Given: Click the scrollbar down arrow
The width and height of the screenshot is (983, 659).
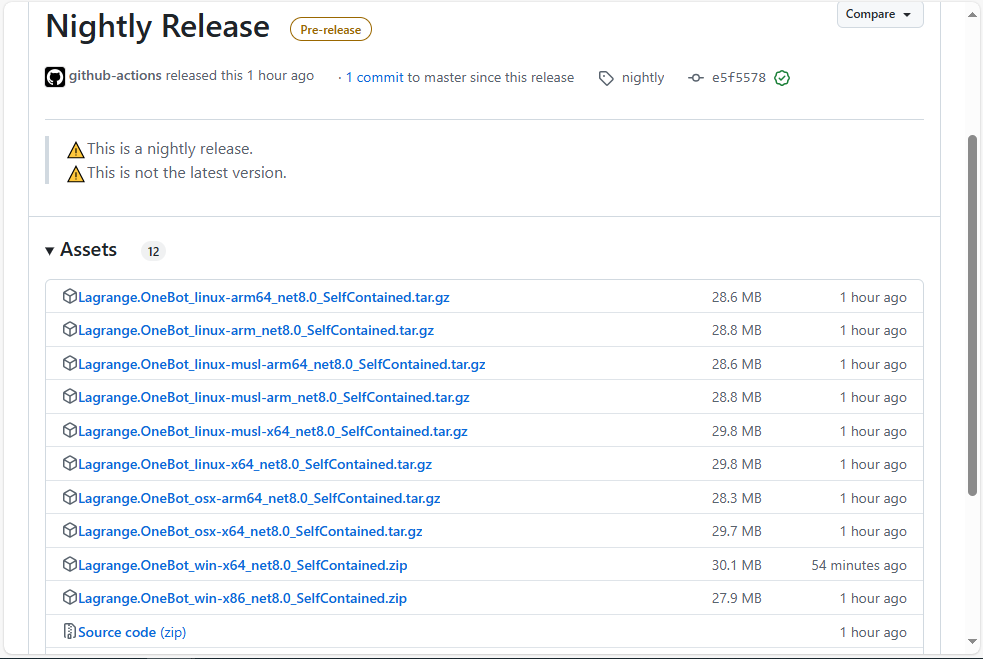Looking at the screenshot, I should pos(973,641).
